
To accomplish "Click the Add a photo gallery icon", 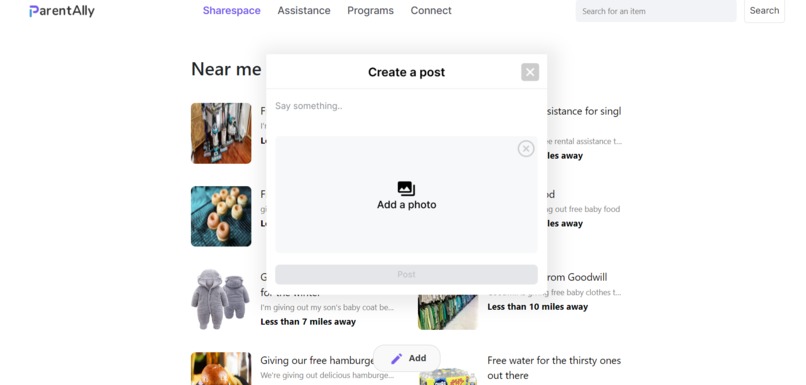I will point(406,189).
